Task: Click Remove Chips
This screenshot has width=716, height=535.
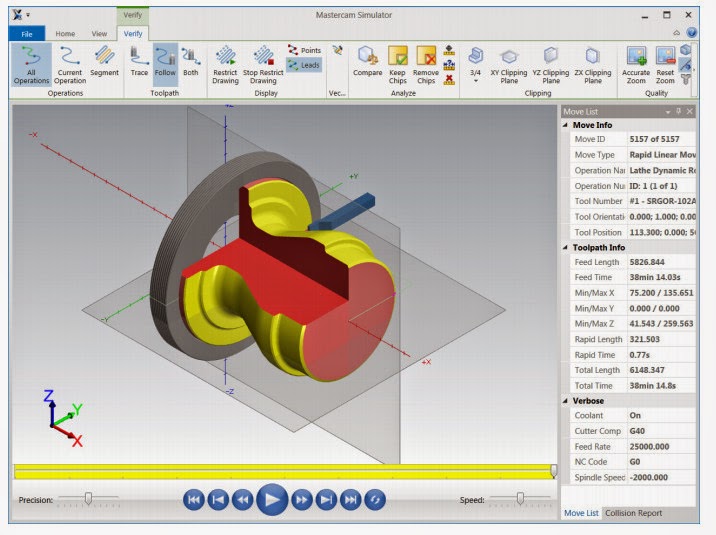Action: (426, 65)
